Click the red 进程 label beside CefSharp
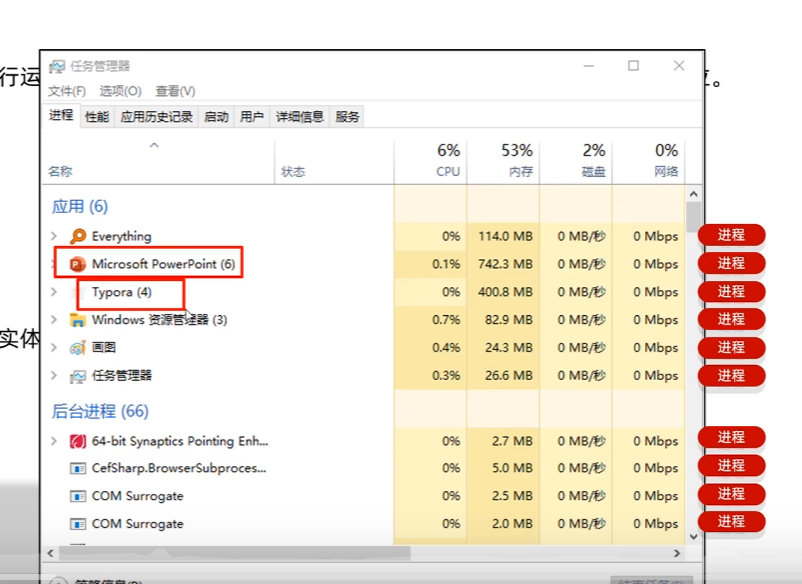Screen dimensions: 802x584 [x=731, y=465]
